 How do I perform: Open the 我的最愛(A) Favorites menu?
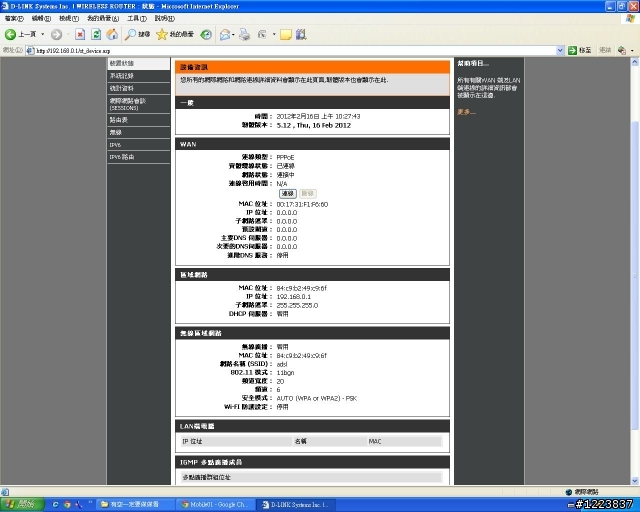tap(103, 18)
